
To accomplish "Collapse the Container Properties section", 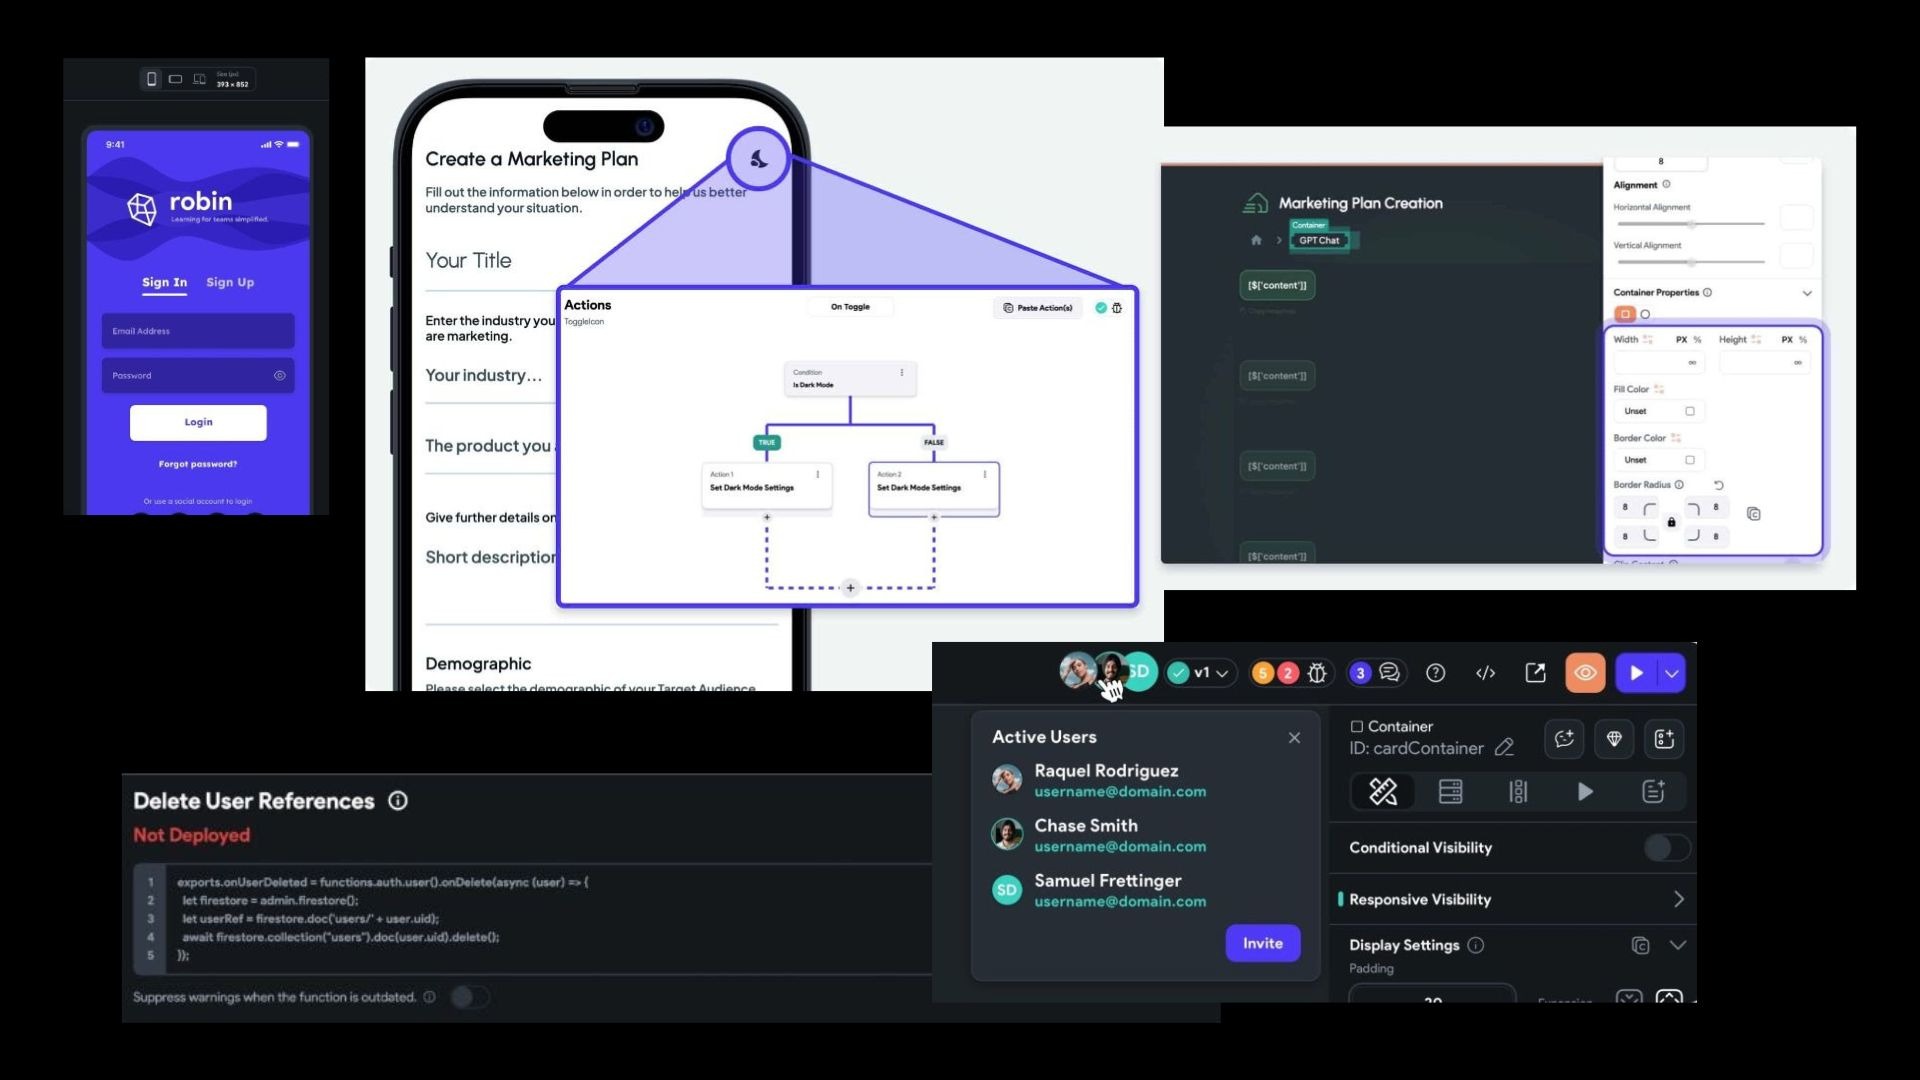I will pyautogui.click(x=1807, y=293).
